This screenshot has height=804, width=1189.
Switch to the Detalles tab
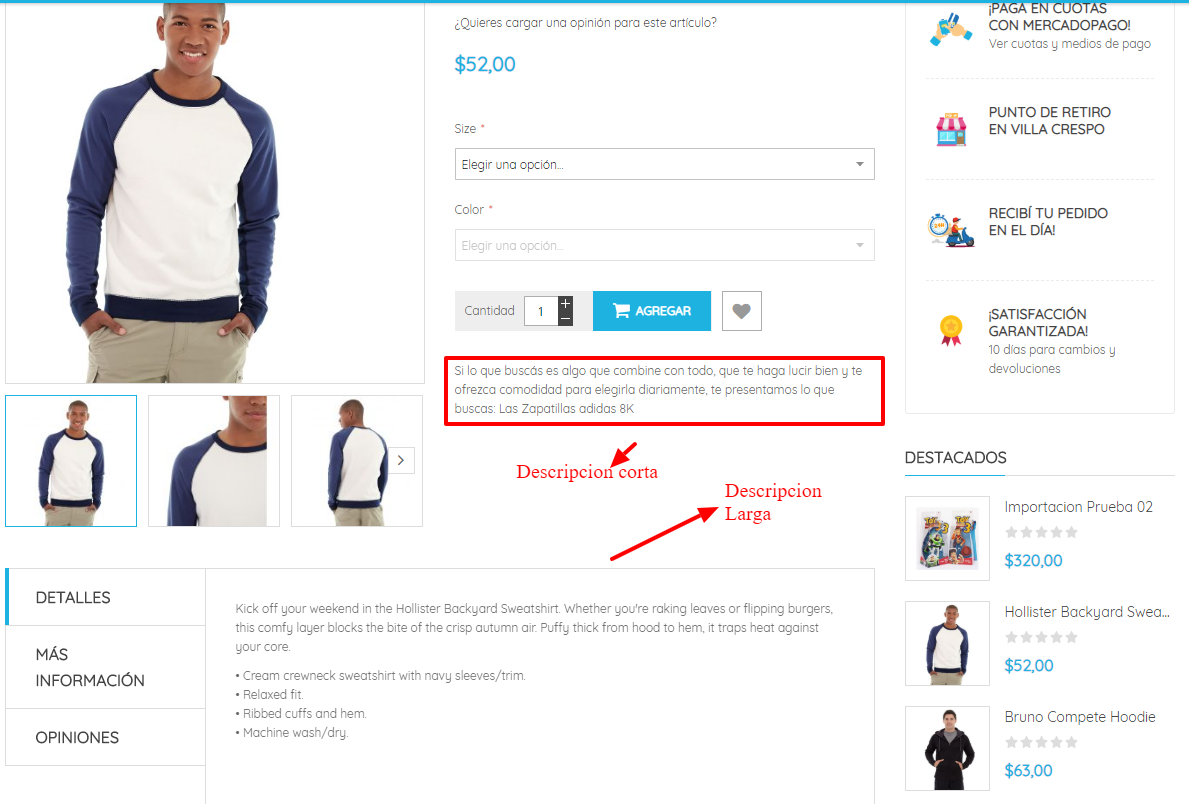[105, 598]
